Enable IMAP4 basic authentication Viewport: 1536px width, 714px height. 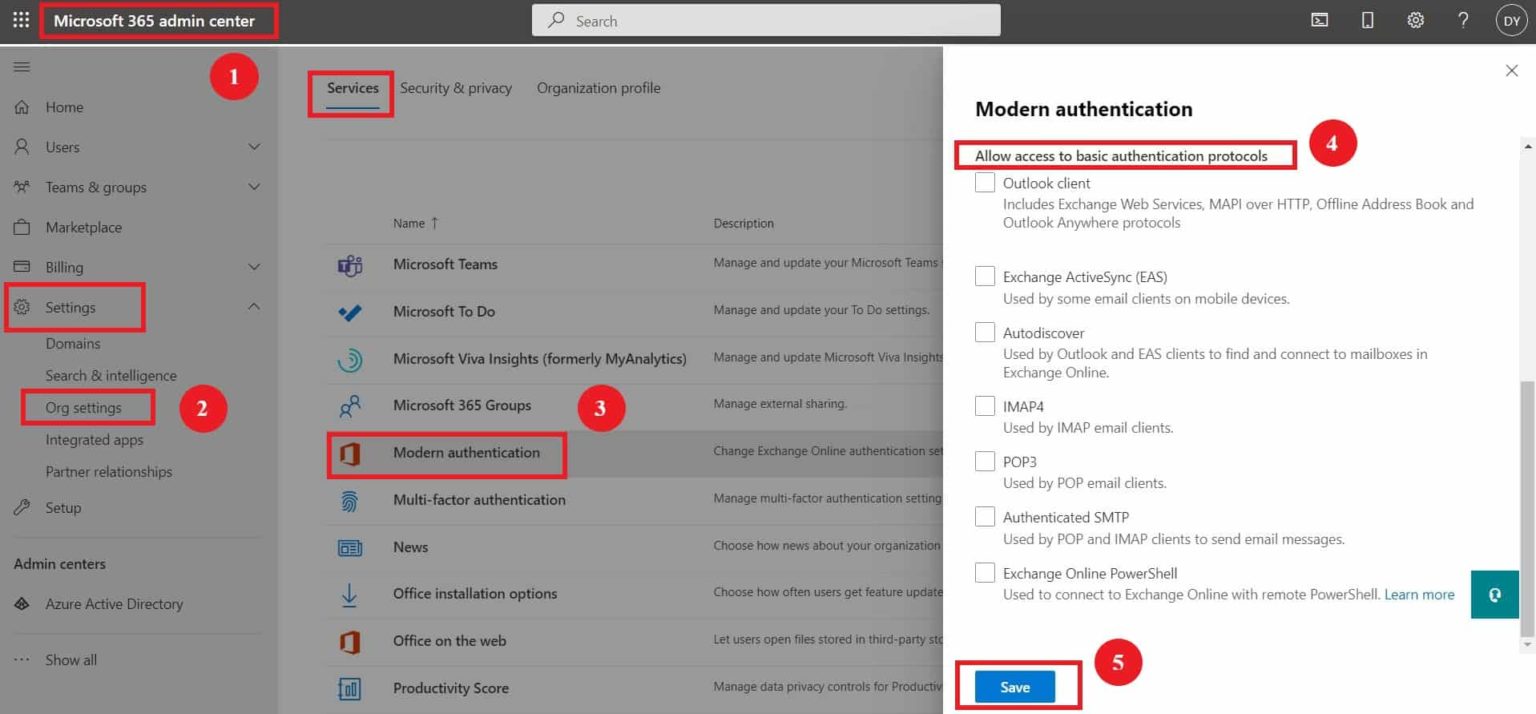click(984, 405)
